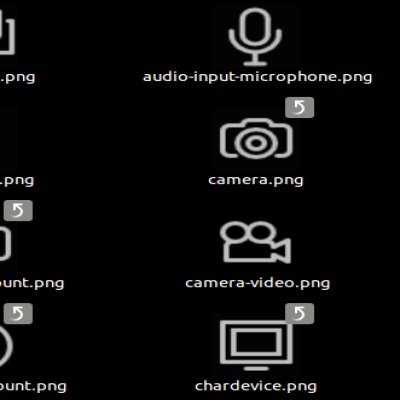
Task: Click the symlink arrow emblem on camera.png
Action: point(299,107)
